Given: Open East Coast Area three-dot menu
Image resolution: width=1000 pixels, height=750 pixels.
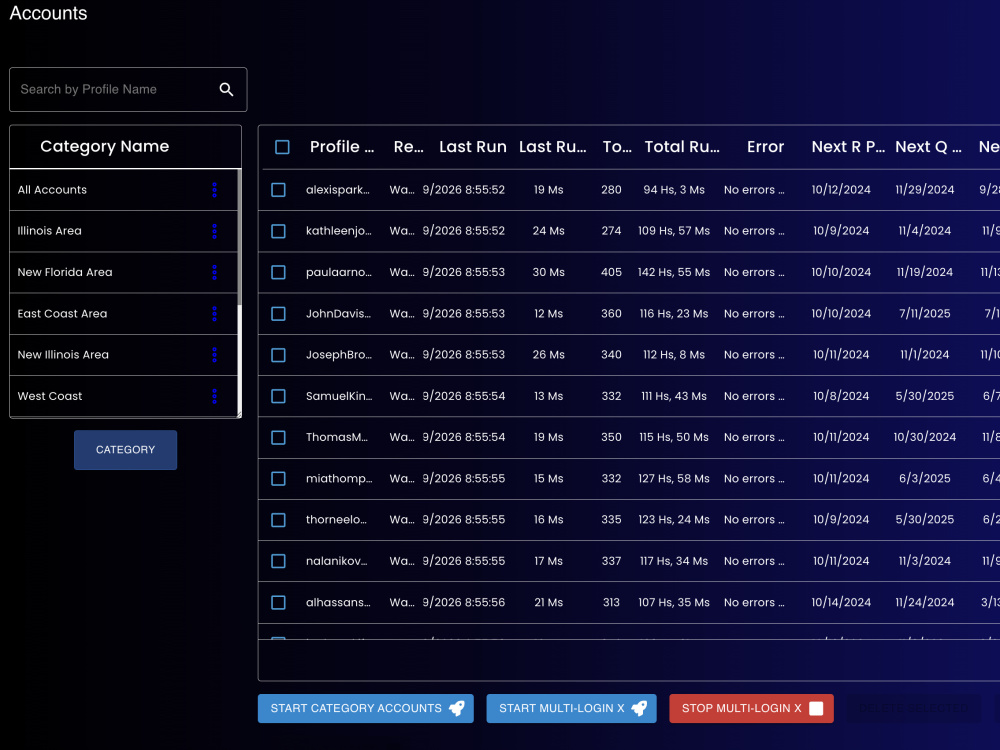Looking at the screenshot, I should 214,313.
